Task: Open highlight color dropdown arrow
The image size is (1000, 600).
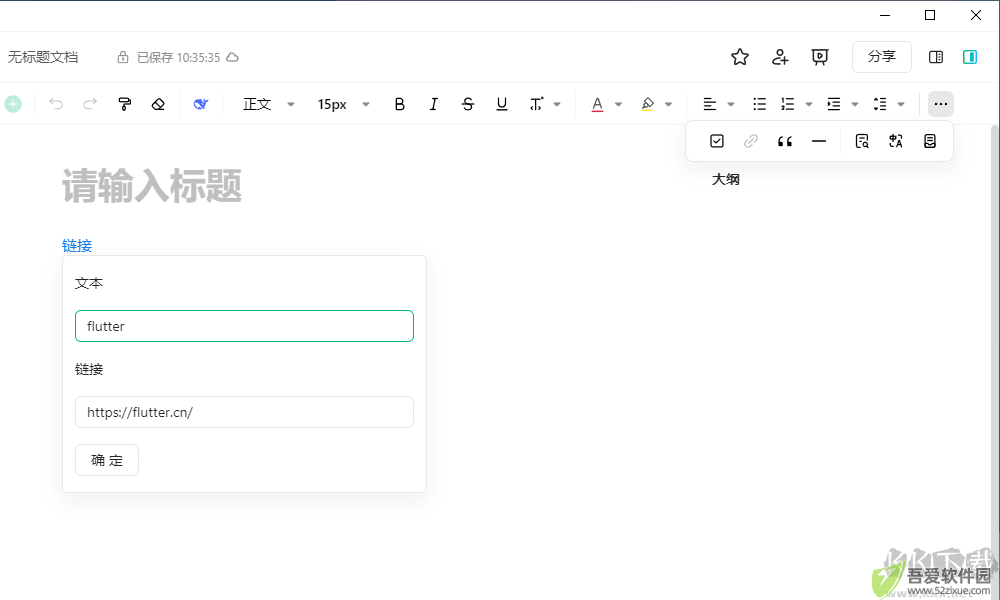Action: (x=668, y=104)
